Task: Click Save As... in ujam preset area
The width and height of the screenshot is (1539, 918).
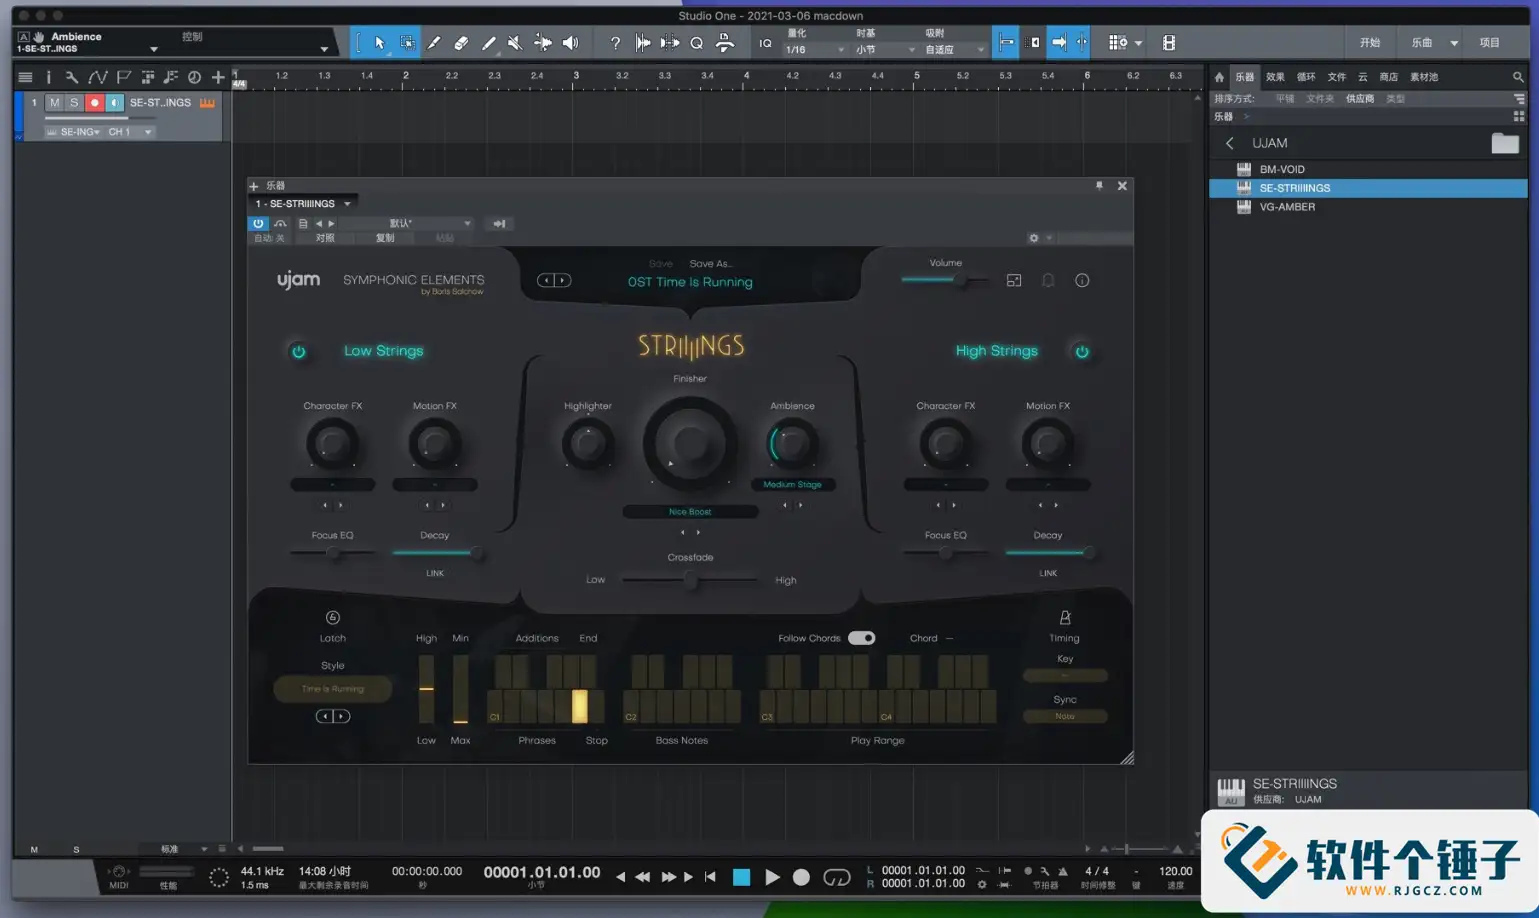Action: [711, 264]
